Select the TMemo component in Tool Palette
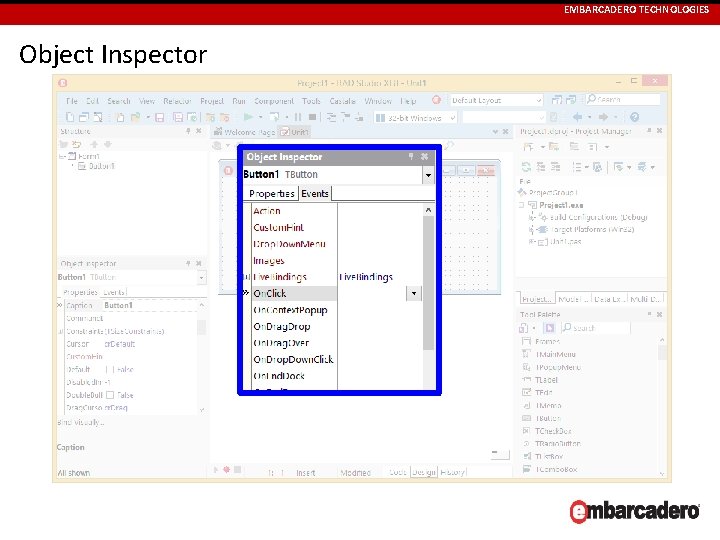Screen dimensions: 720x540 pyautogui.click(x=542, y=405)
